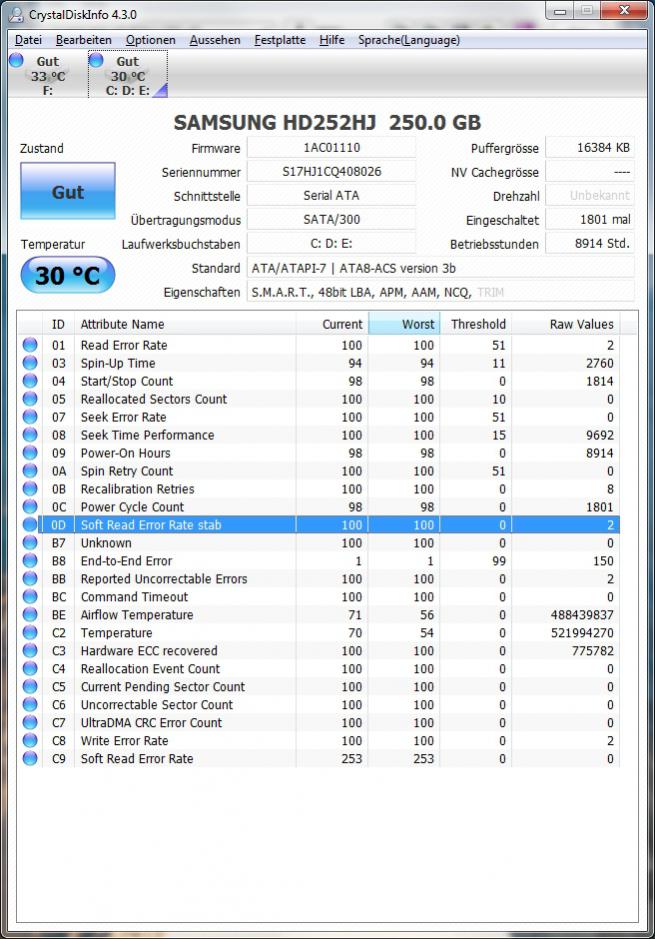Select the Spin-Up Time attribute name

[x=118, y=363]
